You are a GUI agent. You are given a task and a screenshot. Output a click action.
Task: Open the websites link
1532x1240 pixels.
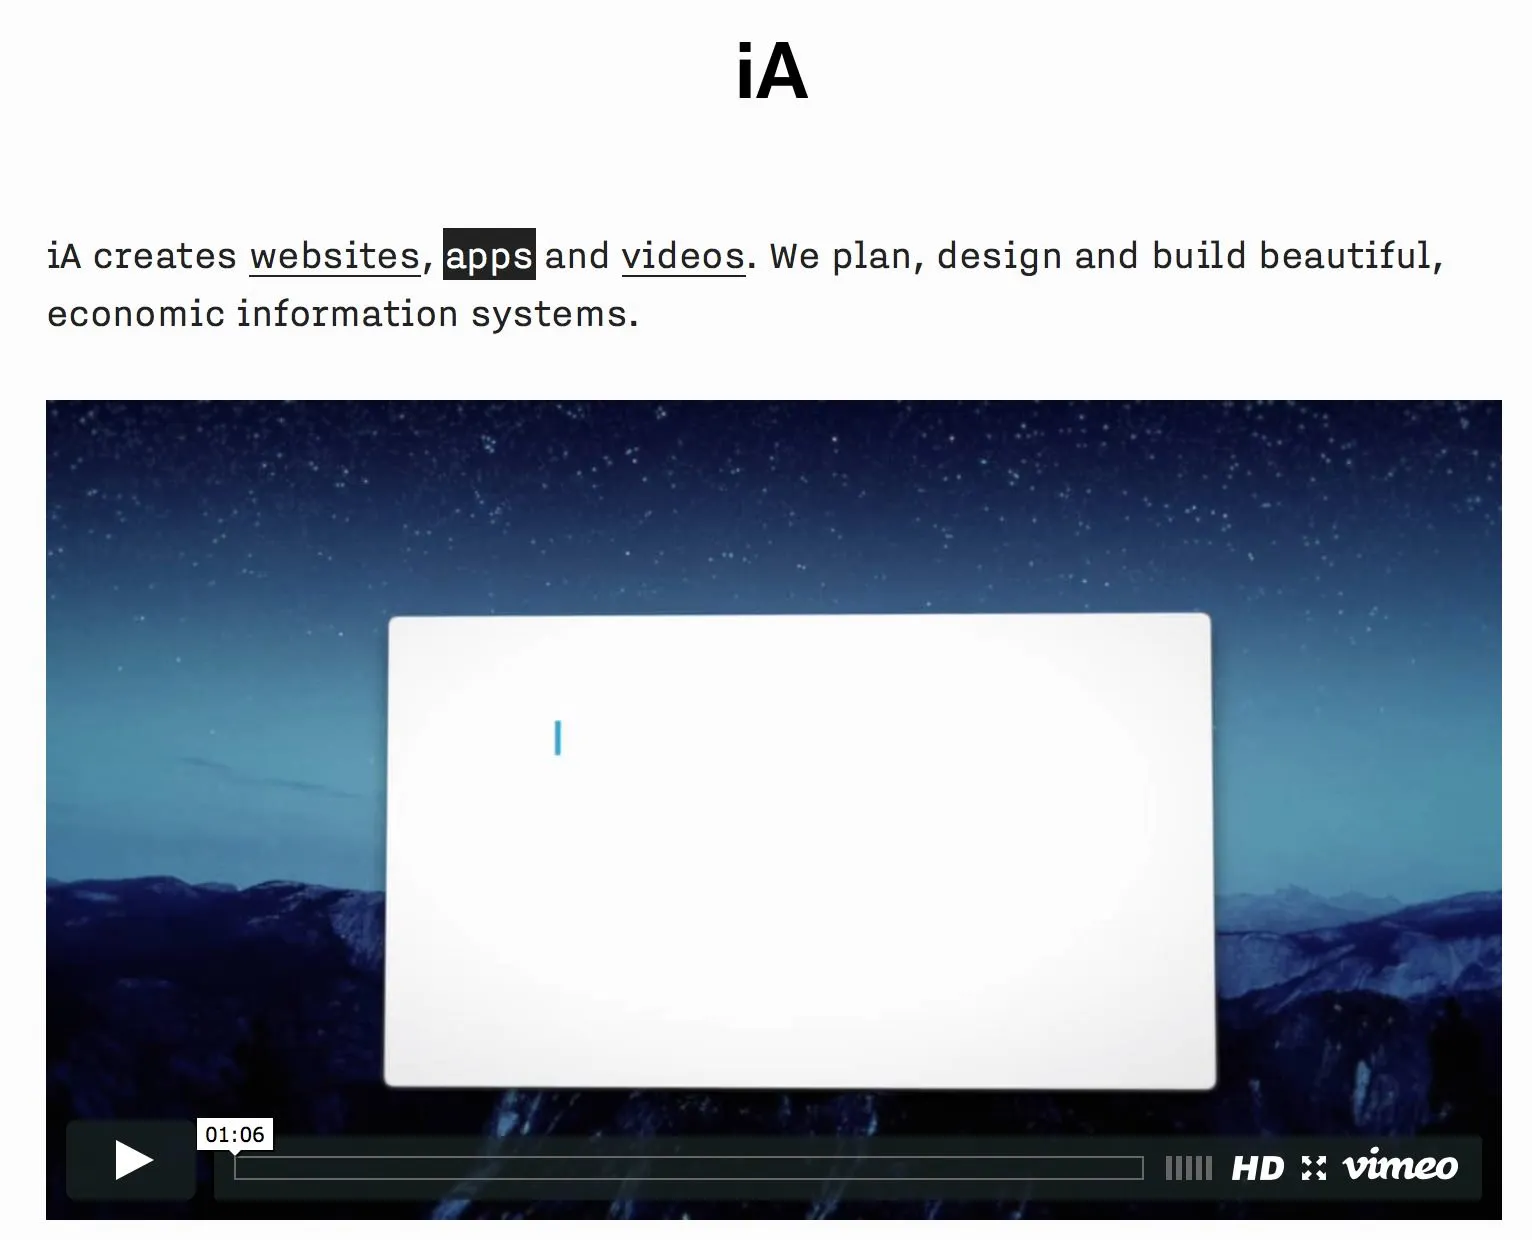(x=335, y=256)
